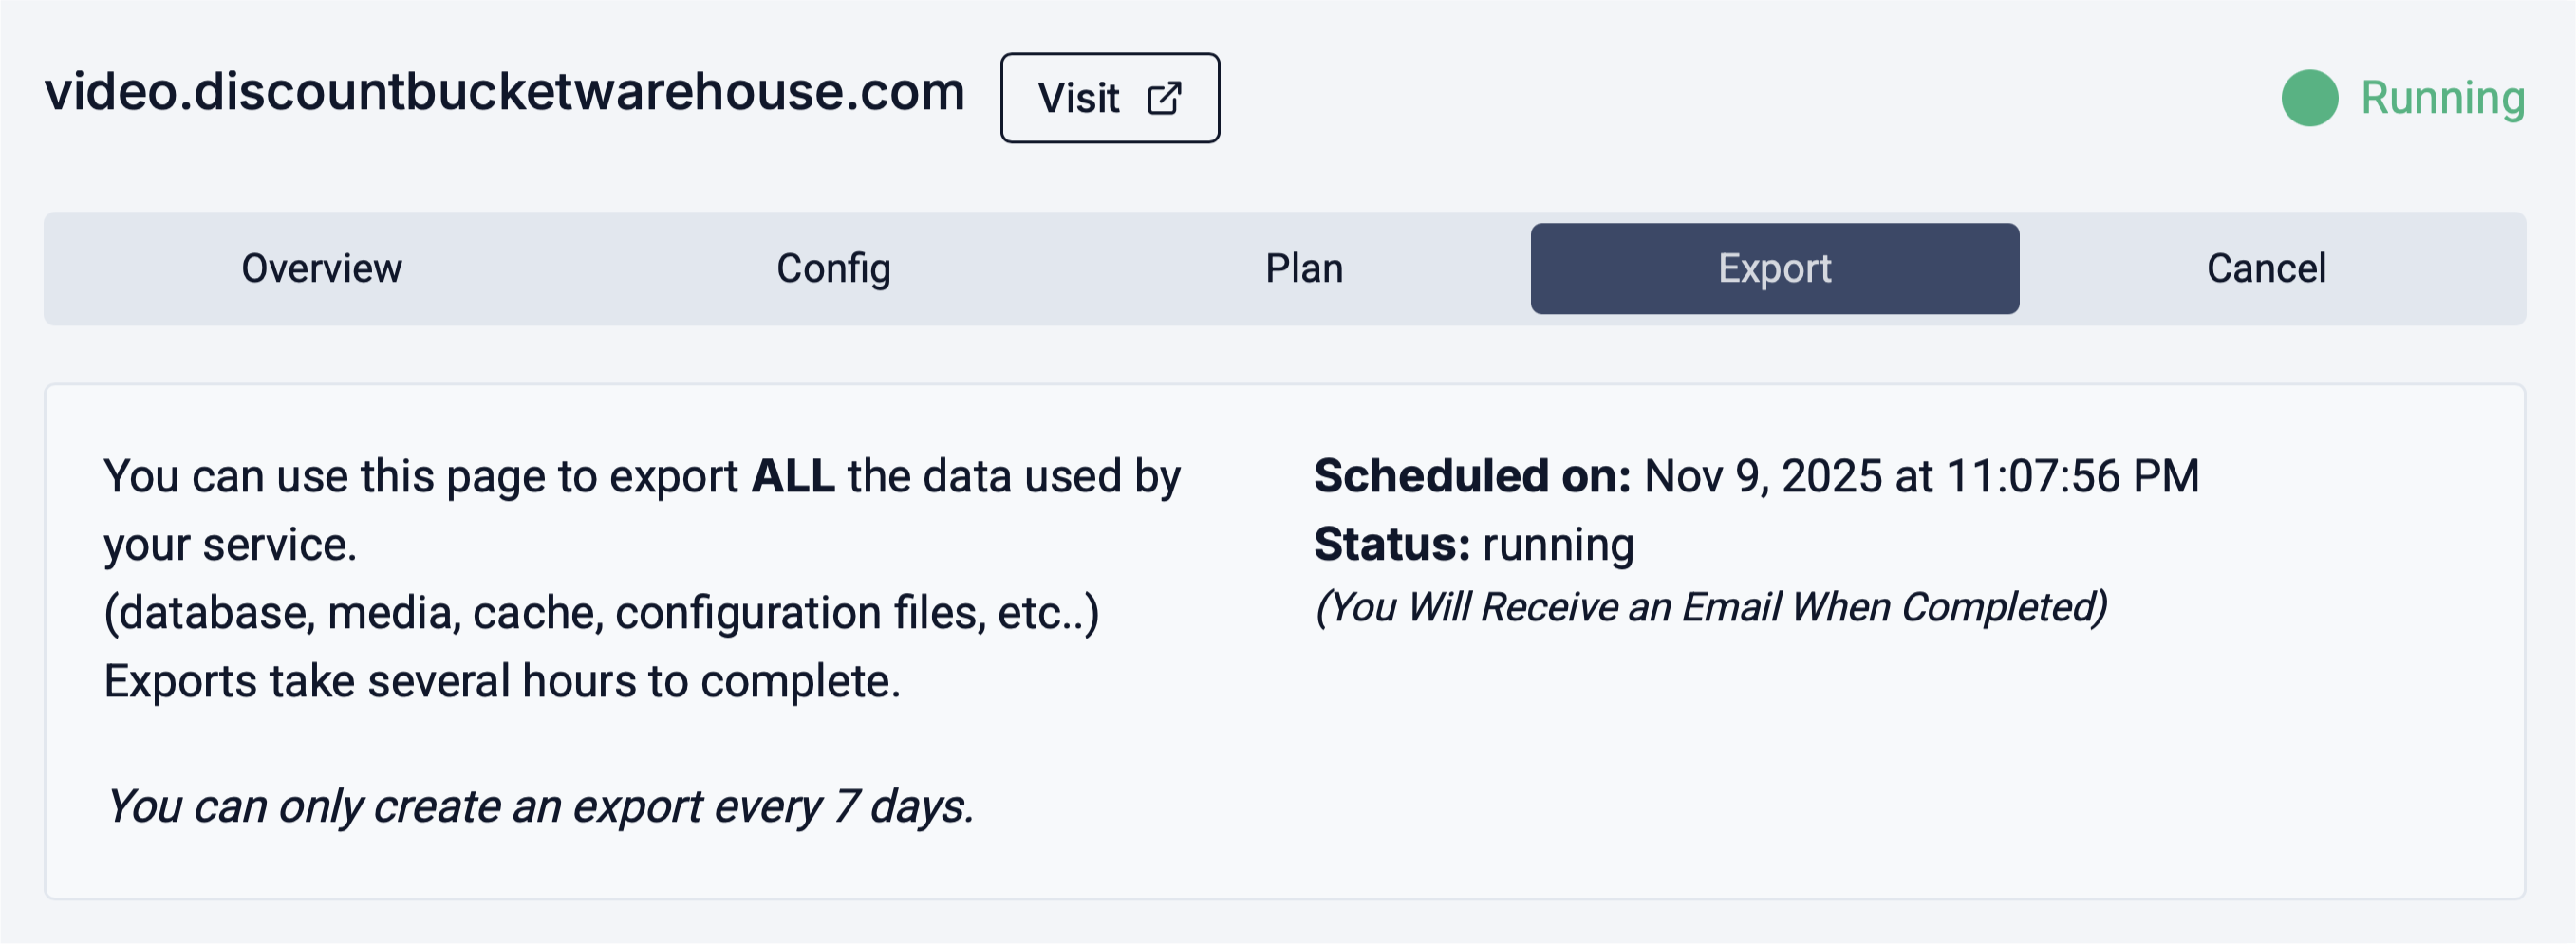Click the database, media, cache description line
This screenshot has height=944, width=2576.
click(601, 613)
